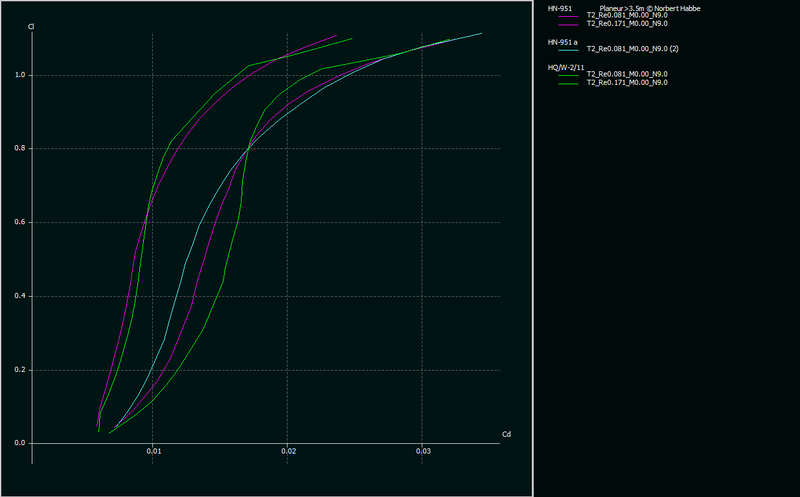Image resolution: width=800 pixels, height=497 pixels.
Task: Click the 0.8 tick label on Cl axis
Action: (22, 148)
